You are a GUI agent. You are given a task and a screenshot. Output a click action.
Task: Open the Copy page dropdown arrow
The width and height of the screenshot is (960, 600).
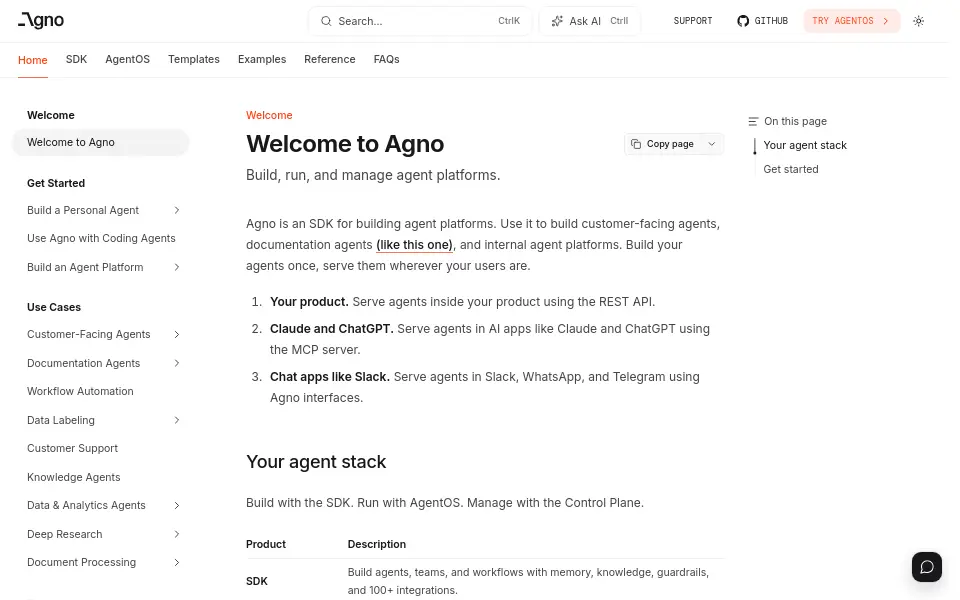coord(711,144)
